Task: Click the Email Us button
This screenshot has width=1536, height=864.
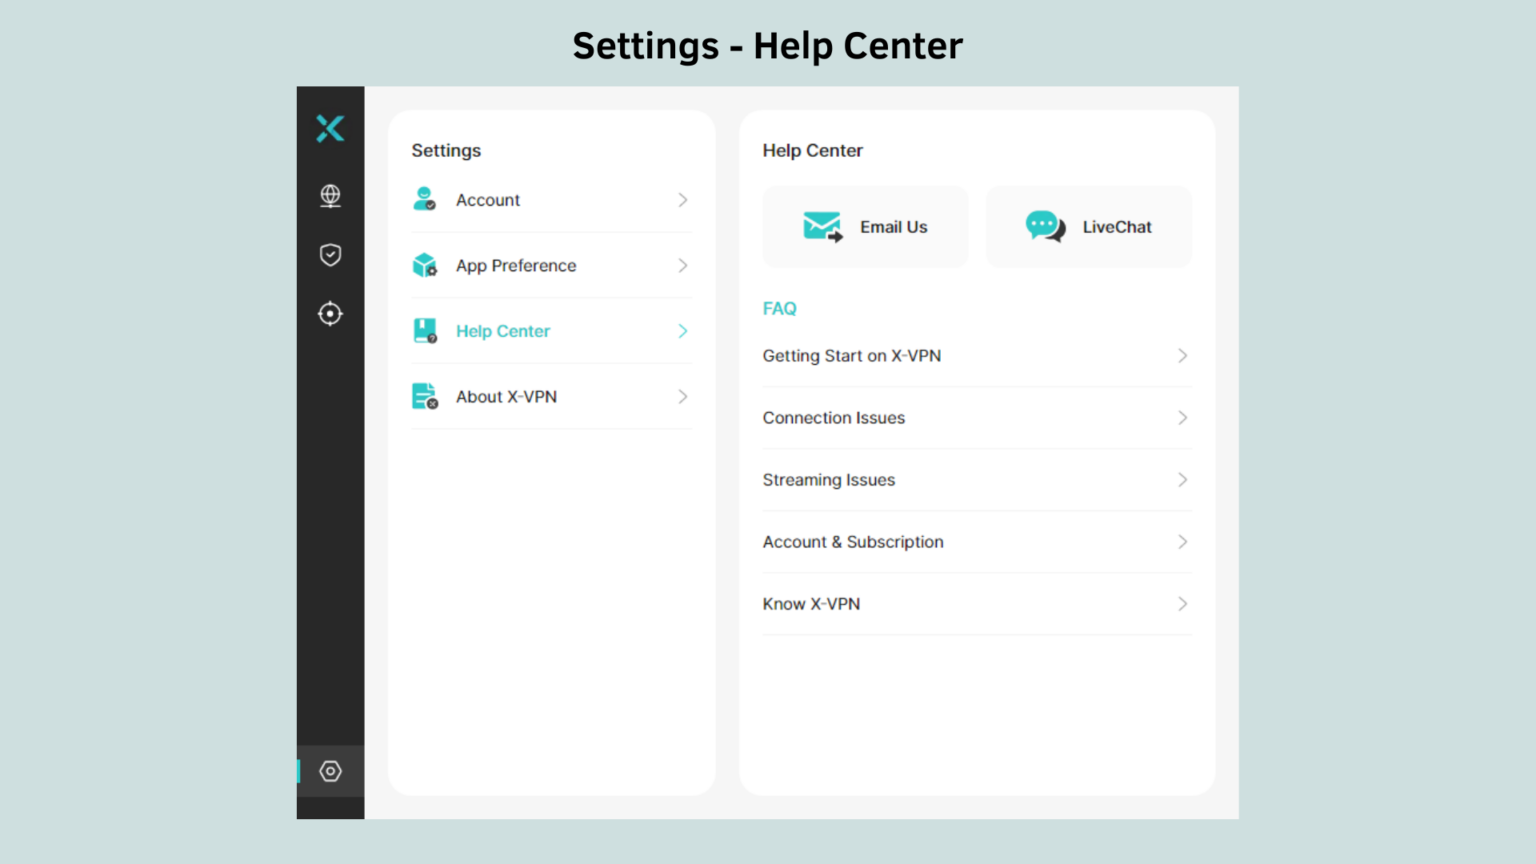Action: [864, 227]
